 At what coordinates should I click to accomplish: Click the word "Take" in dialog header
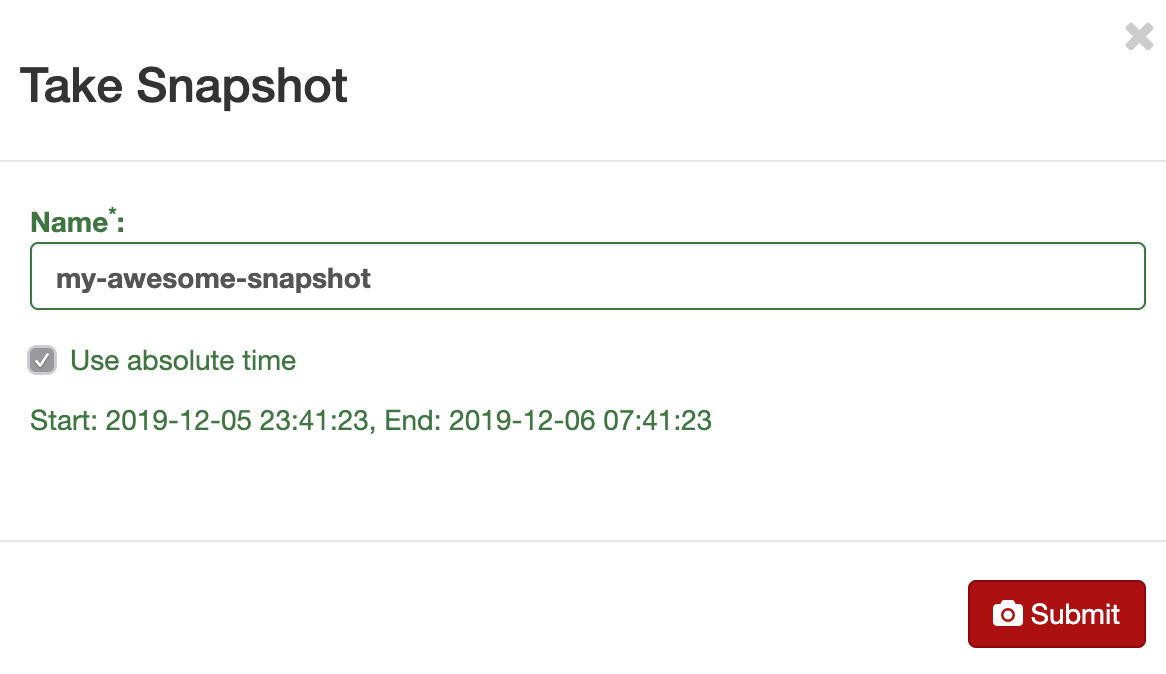(72, 86)
